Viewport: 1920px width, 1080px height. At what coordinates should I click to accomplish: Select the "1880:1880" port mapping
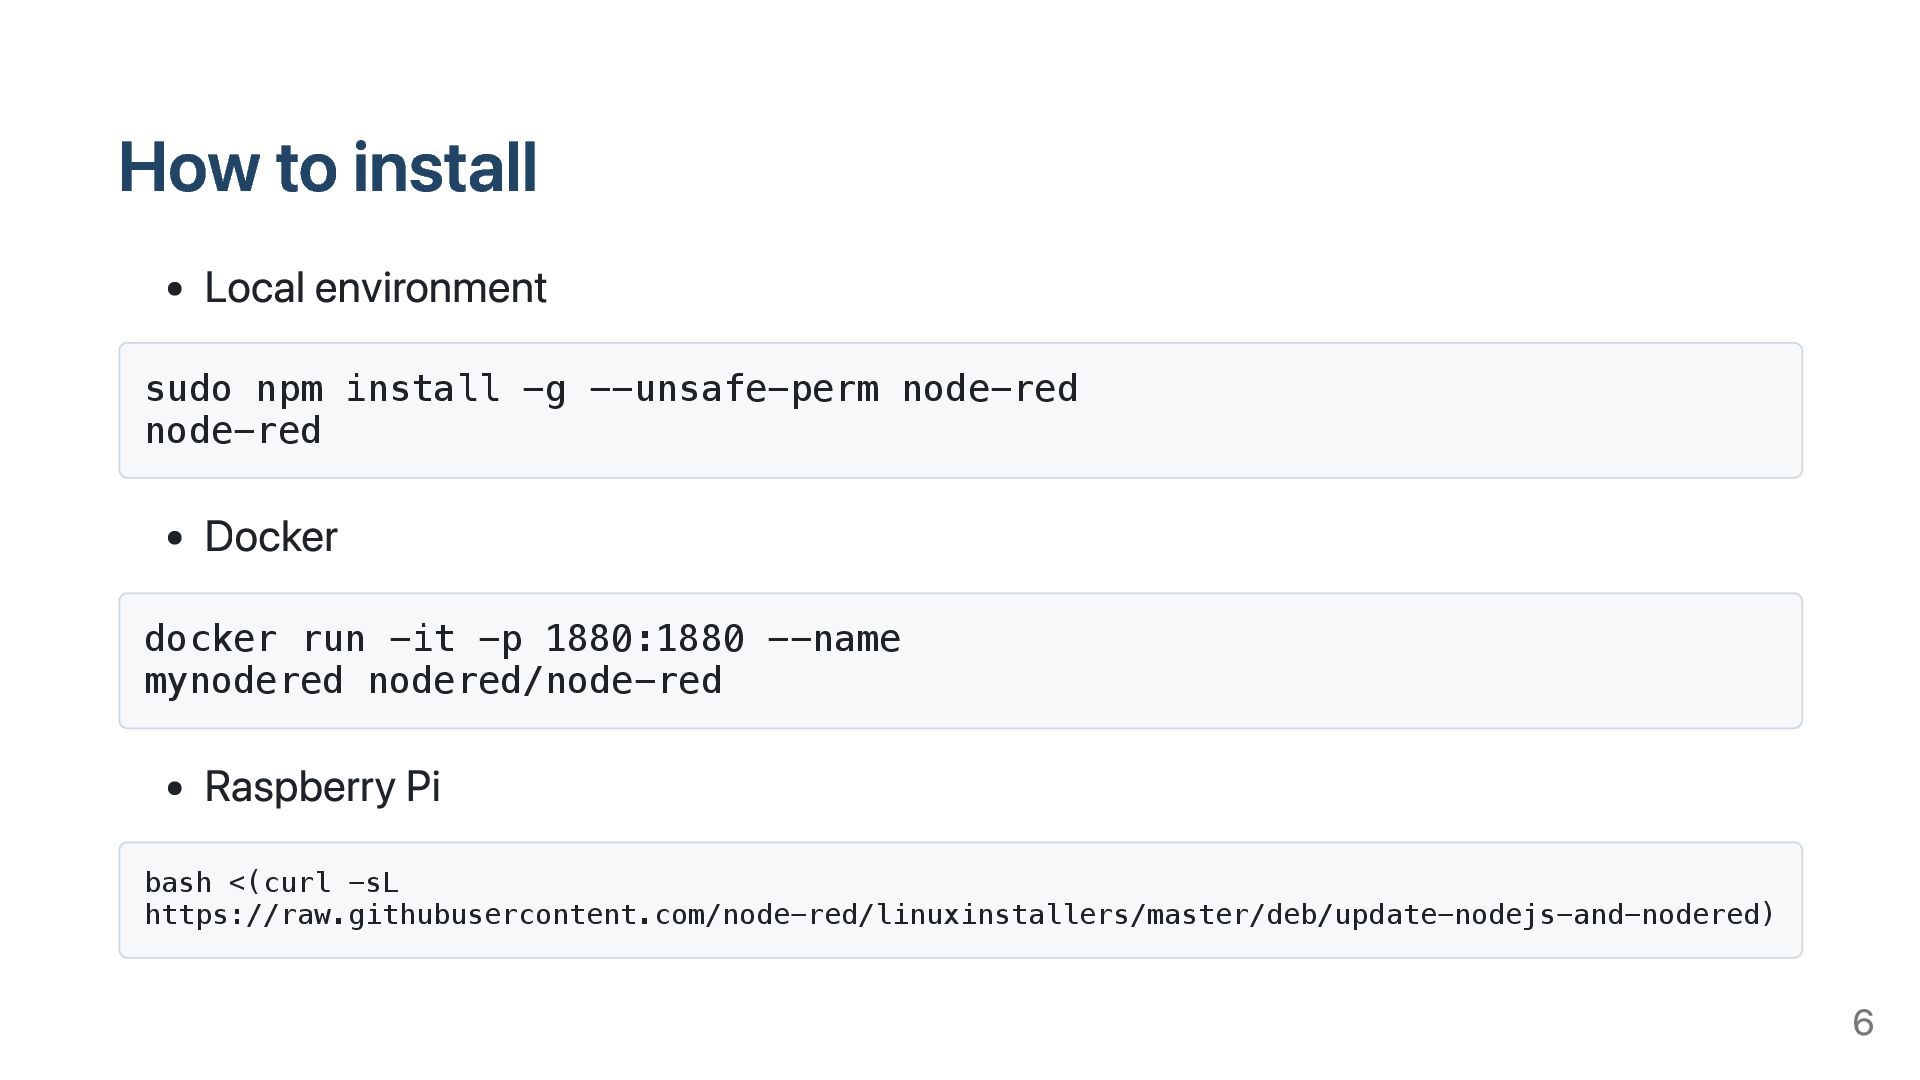tap(644, 639)
